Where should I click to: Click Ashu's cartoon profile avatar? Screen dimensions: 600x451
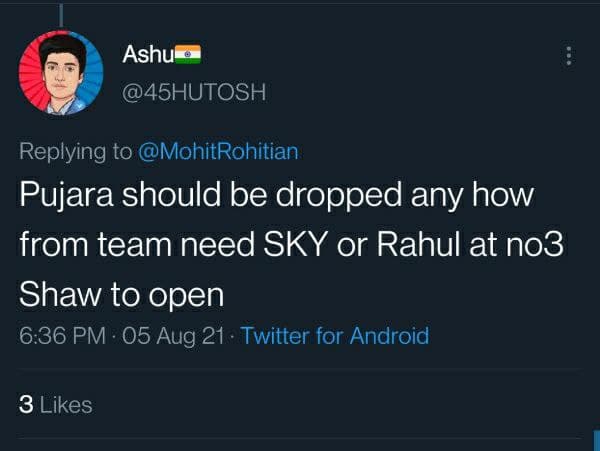61,71
